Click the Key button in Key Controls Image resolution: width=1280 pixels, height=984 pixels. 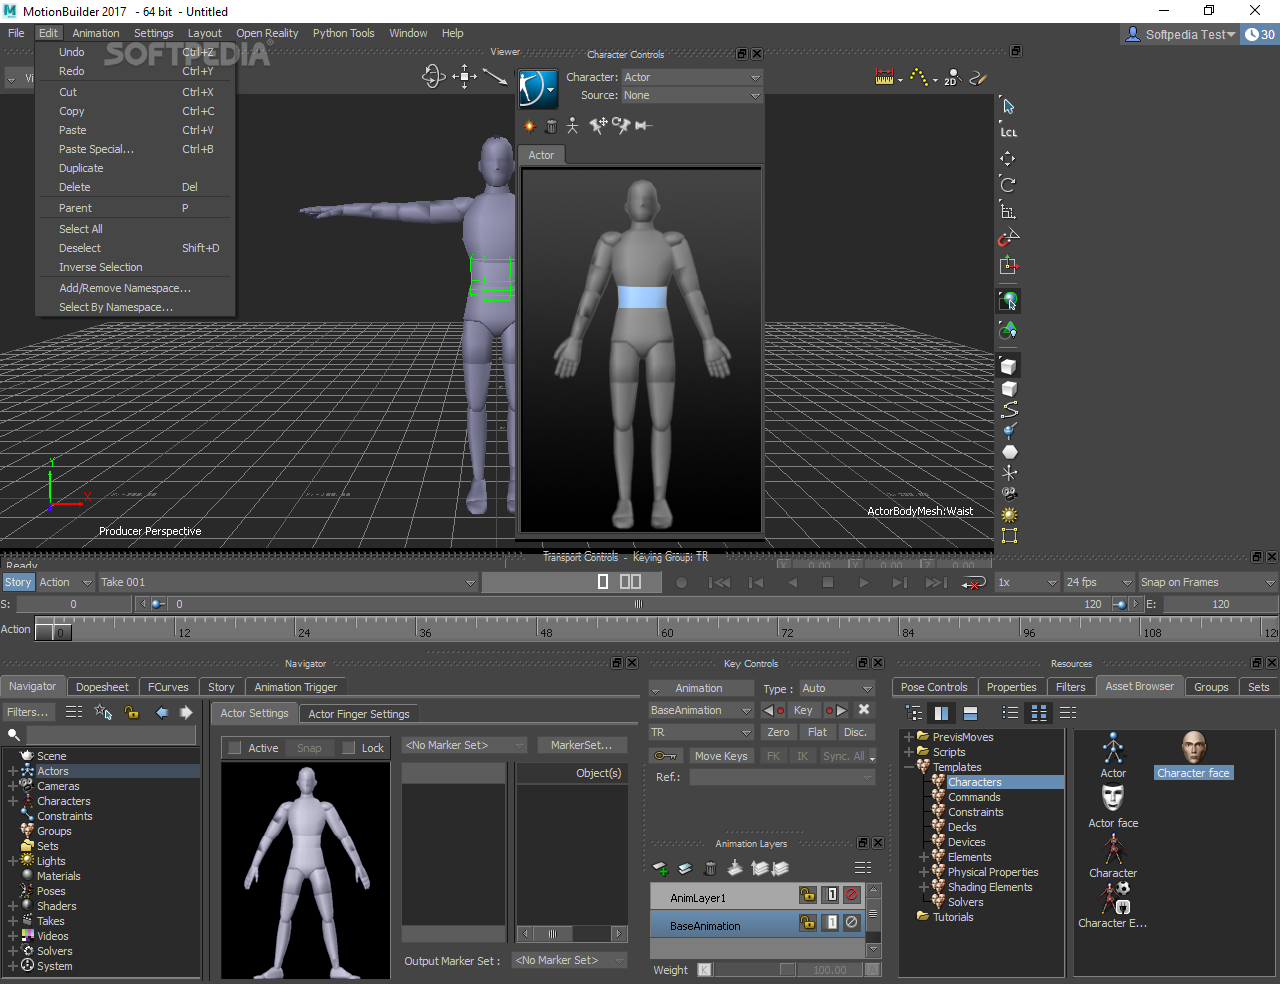tap(803, 710)
